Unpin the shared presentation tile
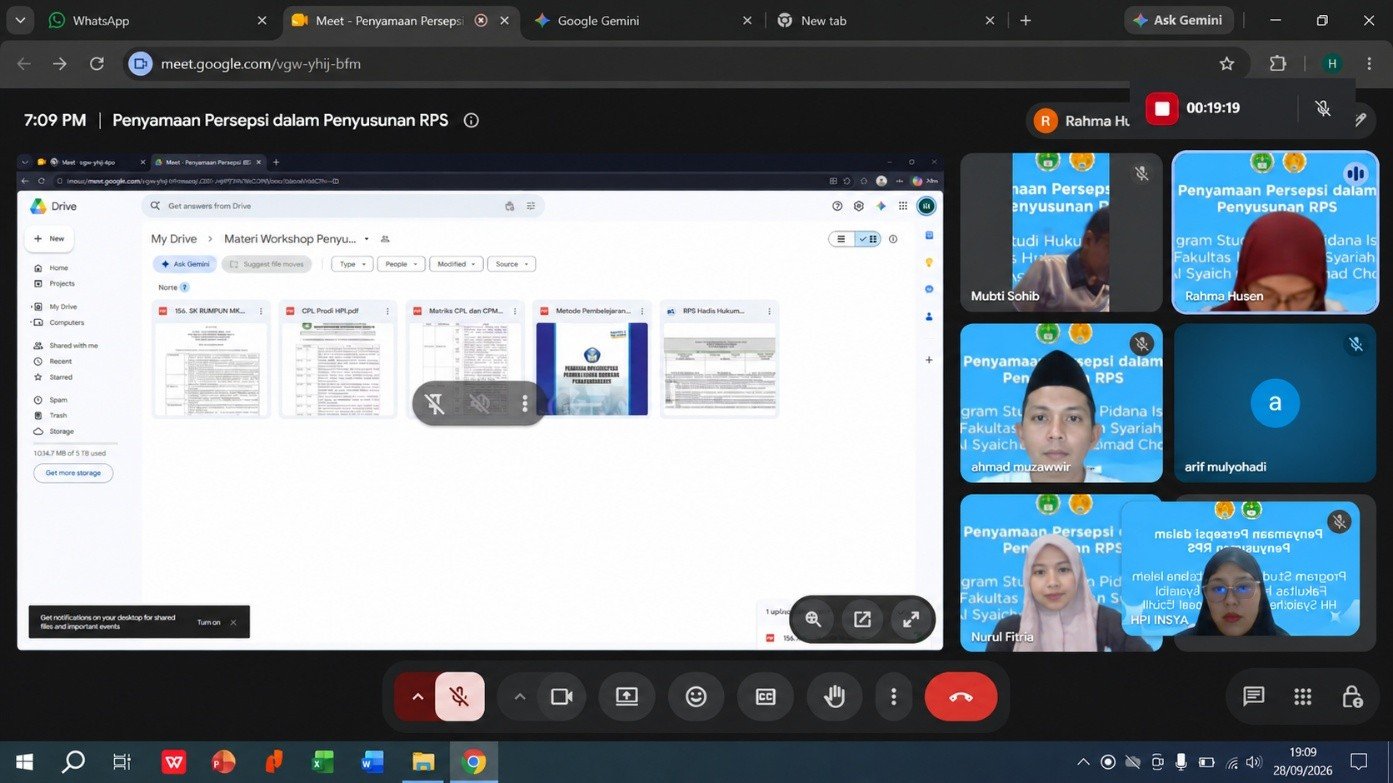This screenshot has height=783, width=1393. coord(435,404)
